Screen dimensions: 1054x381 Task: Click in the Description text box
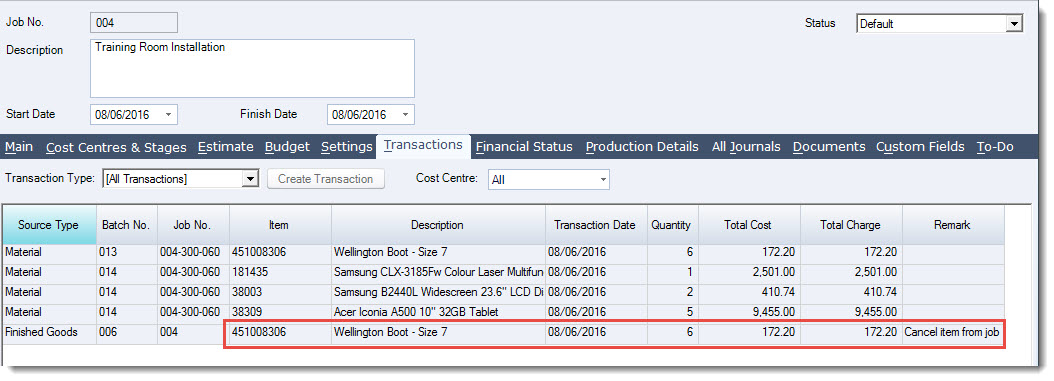252,68
